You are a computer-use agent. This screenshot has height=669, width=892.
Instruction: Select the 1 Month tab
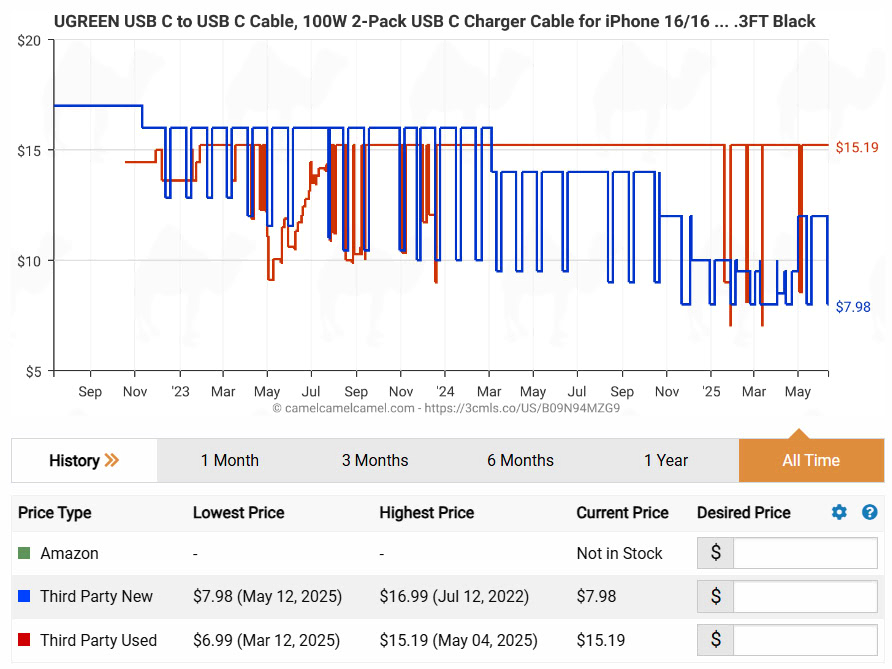[x=229, y=460]
